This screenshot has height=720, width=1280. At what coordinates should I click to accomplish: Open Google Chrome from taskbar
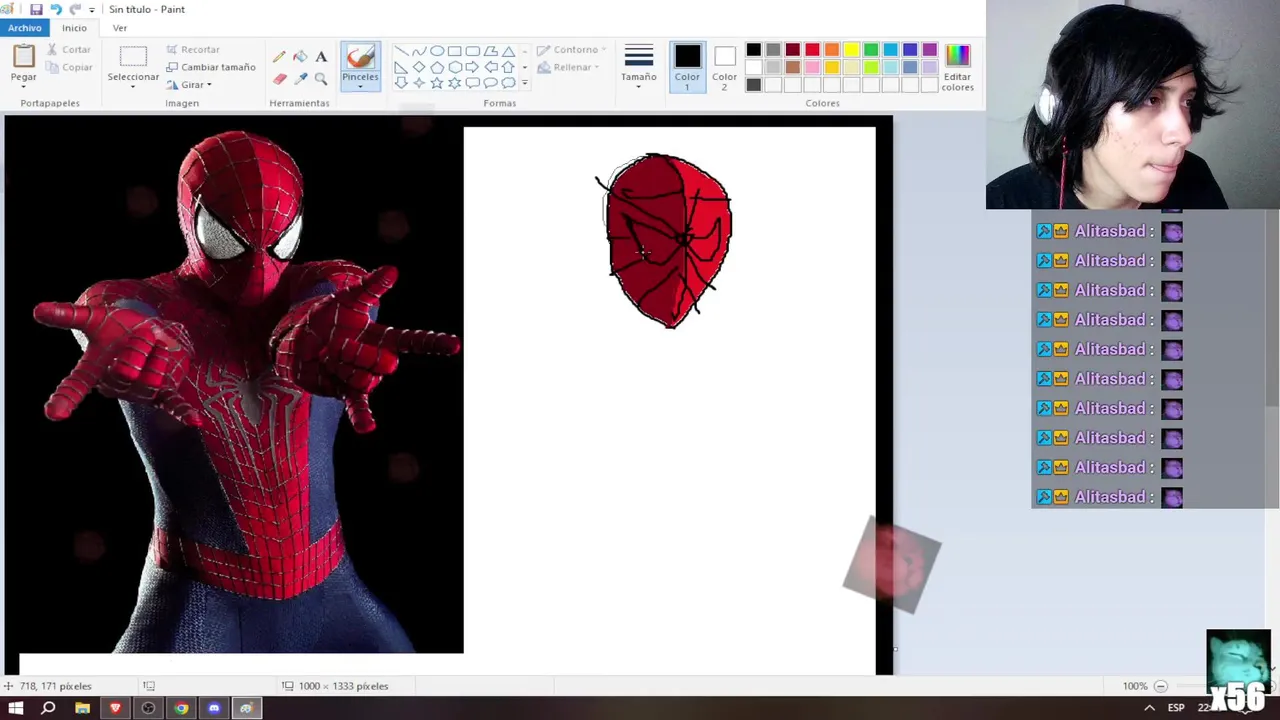181,708
